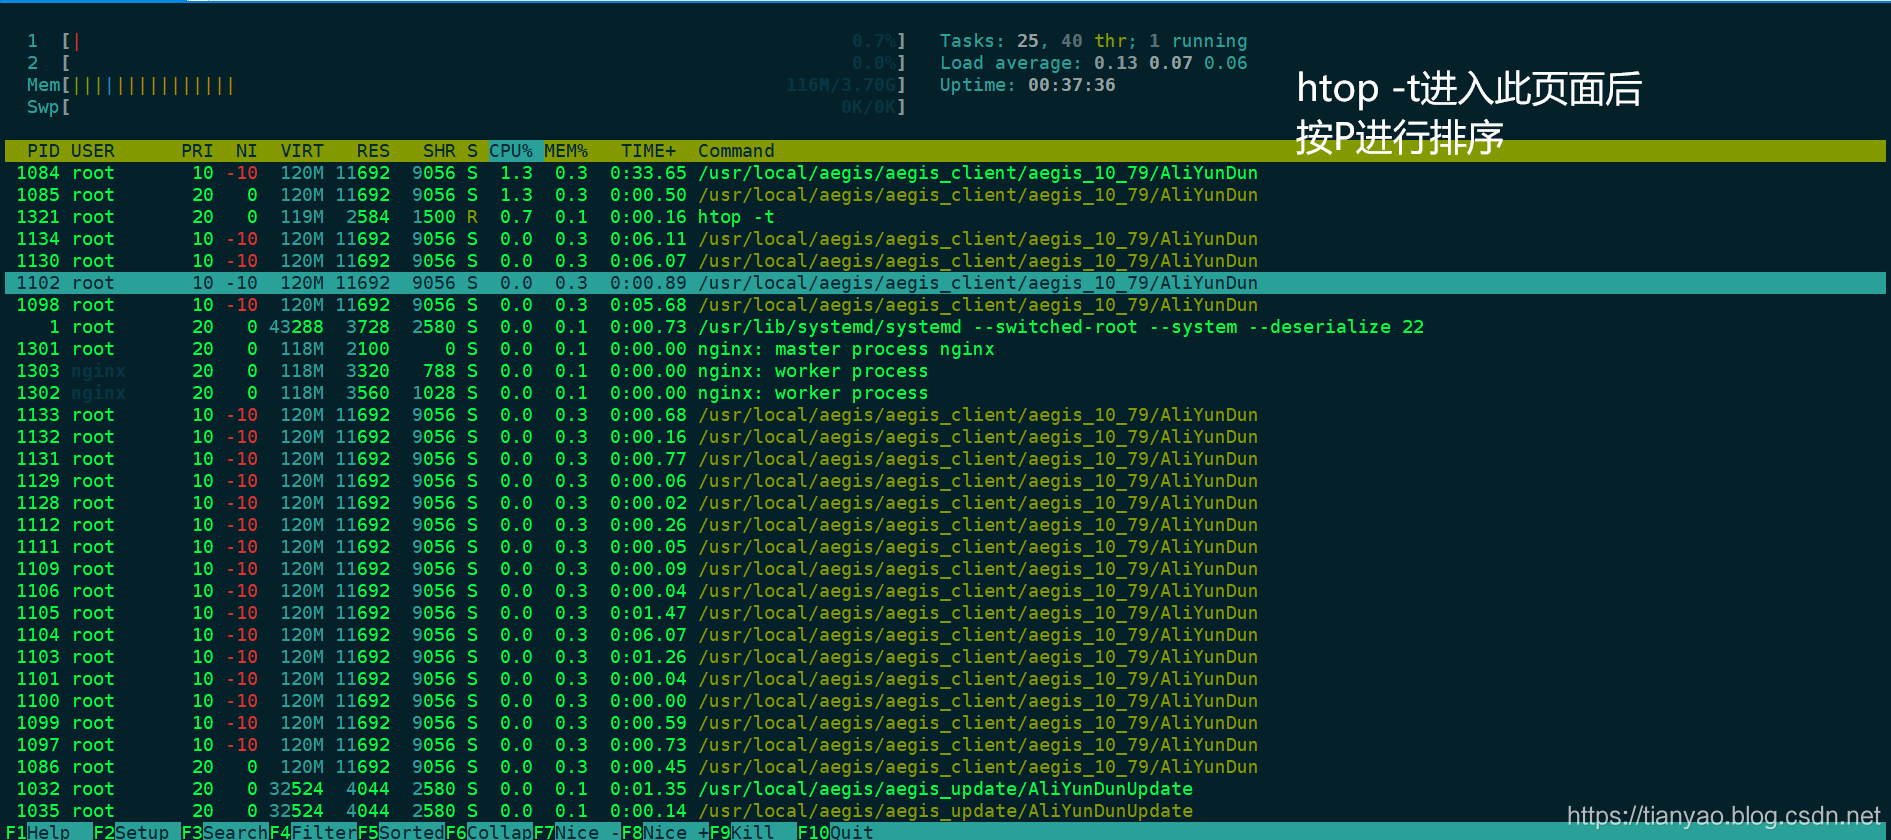This screenshot has width=1891, height=840.
Task: Sort by the SHR column header
Action: coord(439,151)
